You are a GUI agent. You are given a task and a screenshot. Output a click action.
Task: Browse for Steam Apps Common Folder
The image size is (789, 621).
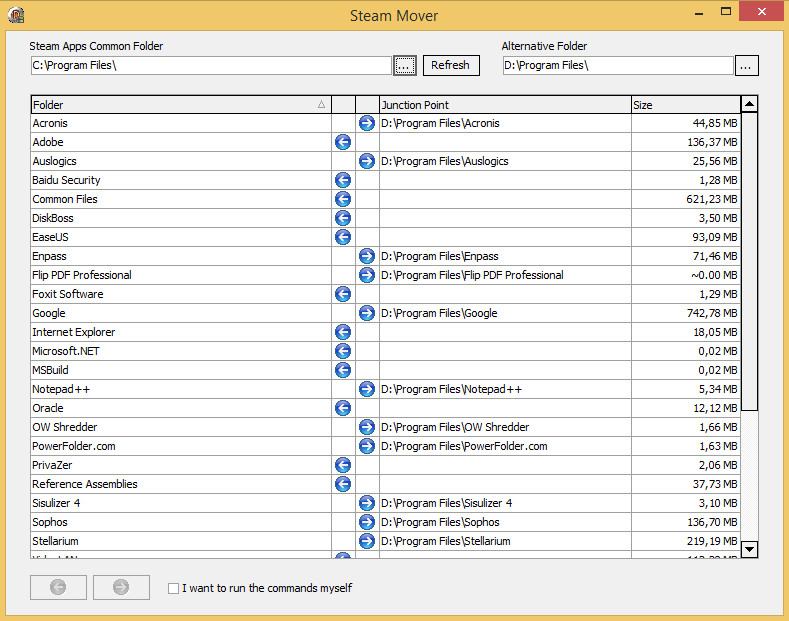(x=405, y=65)
